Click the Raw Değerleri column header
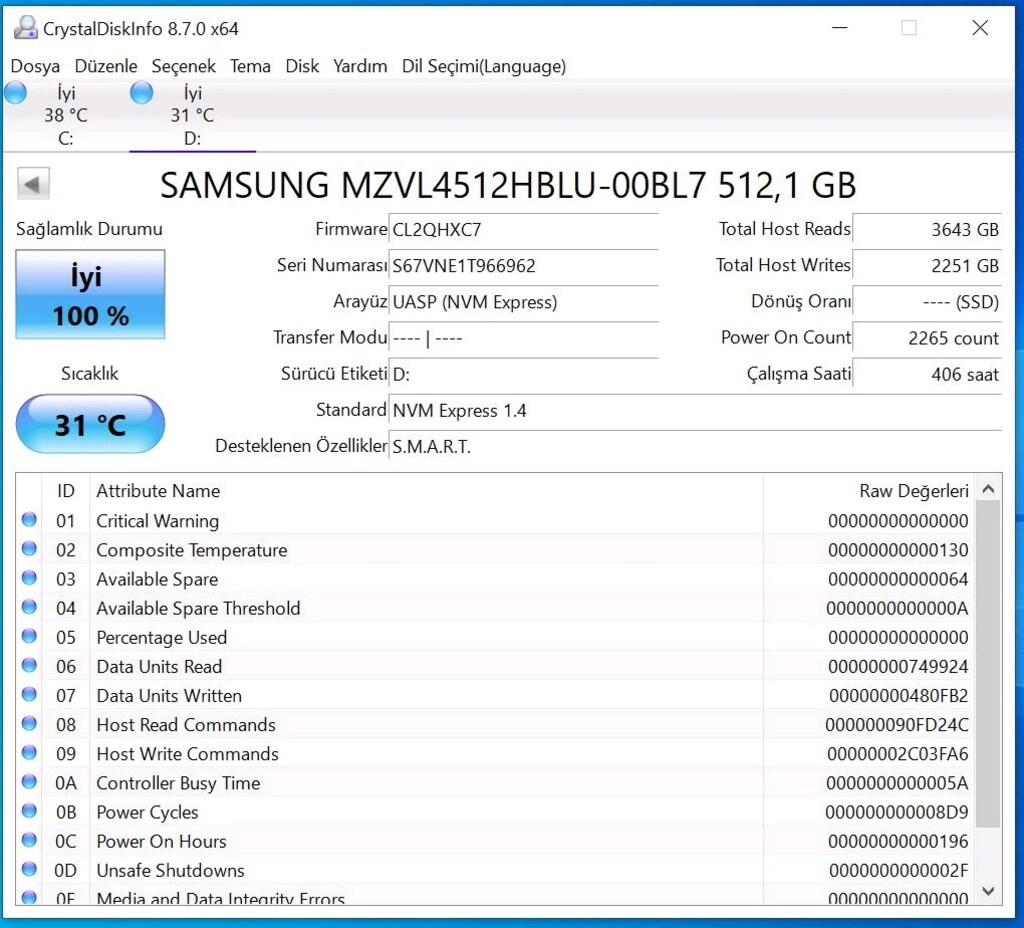 point(869,491)
